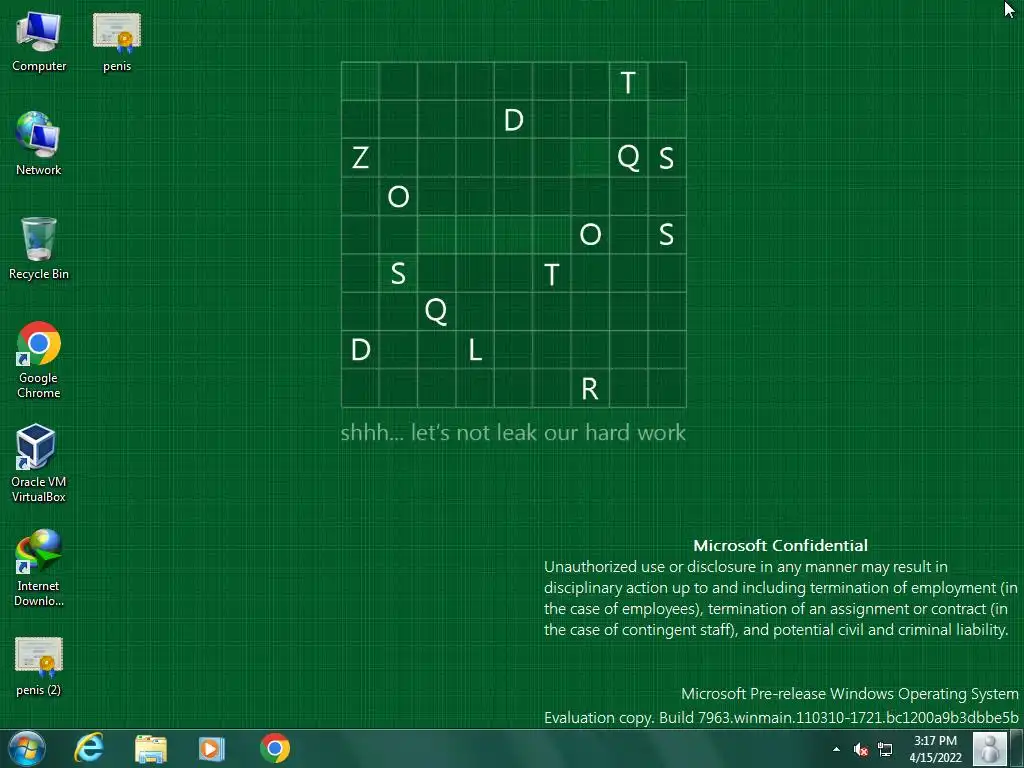
Task: Open the Start menu orb
Action: (x=27, y=748)
